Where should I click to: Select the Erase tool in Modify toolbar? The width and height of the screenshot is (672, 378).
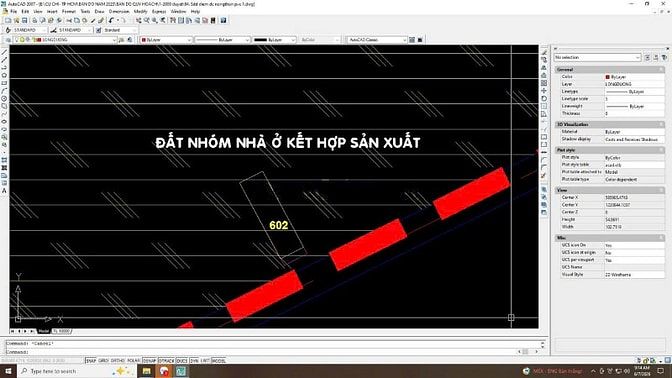click(544, 52)
